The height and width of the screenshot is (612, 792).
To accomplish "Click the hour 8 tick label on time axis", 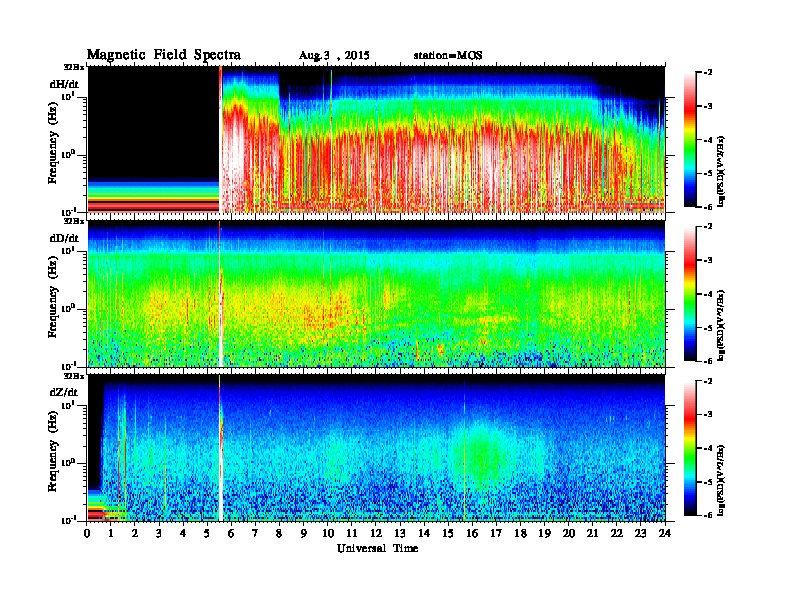I will [x=279, y=533].
